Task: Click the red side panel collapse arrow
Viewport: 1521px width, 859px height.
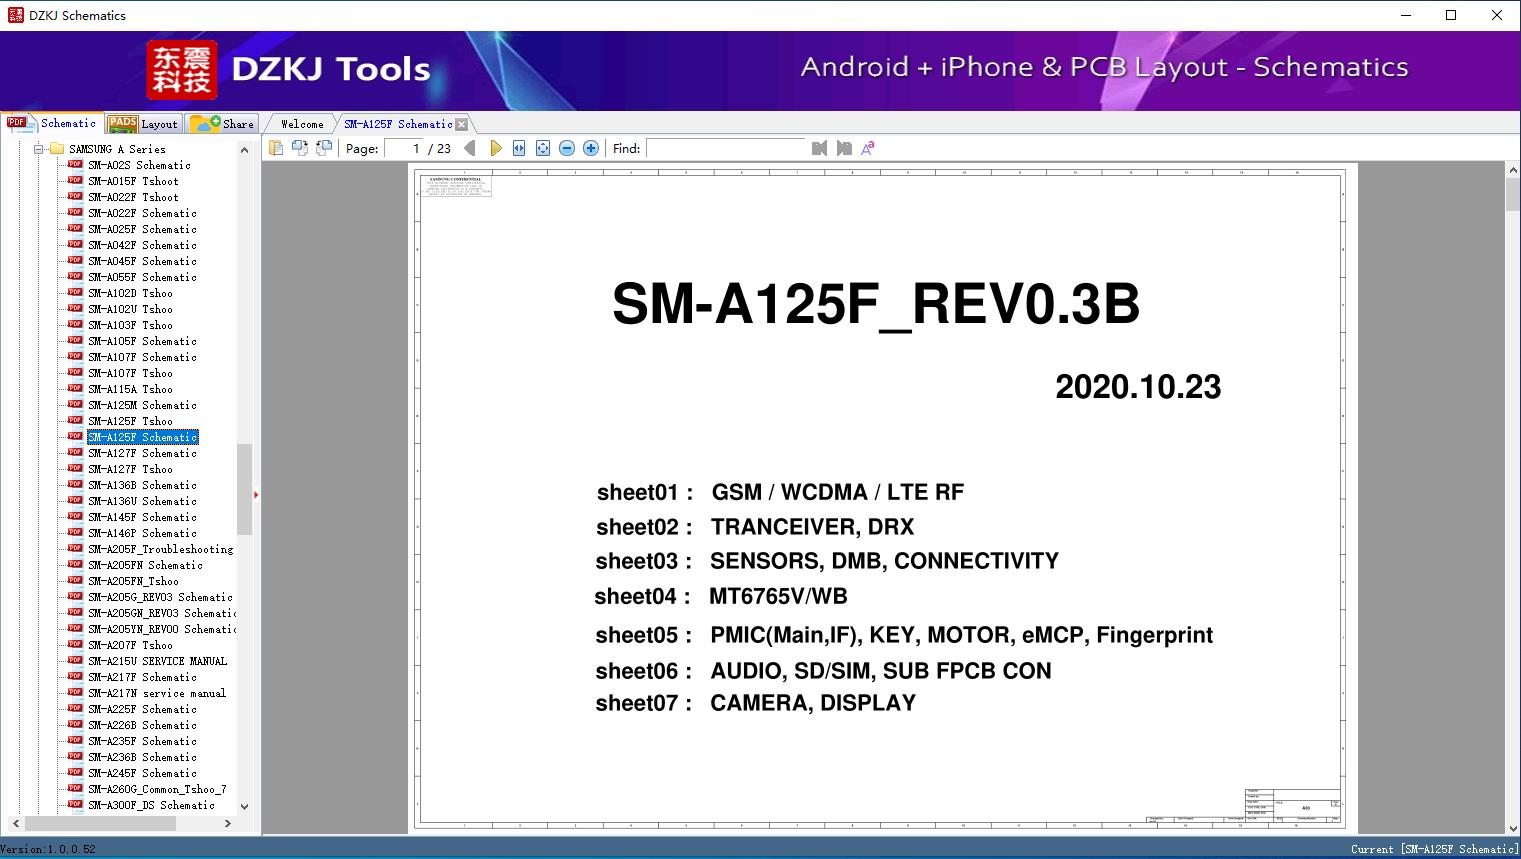Action: point(256,495)
